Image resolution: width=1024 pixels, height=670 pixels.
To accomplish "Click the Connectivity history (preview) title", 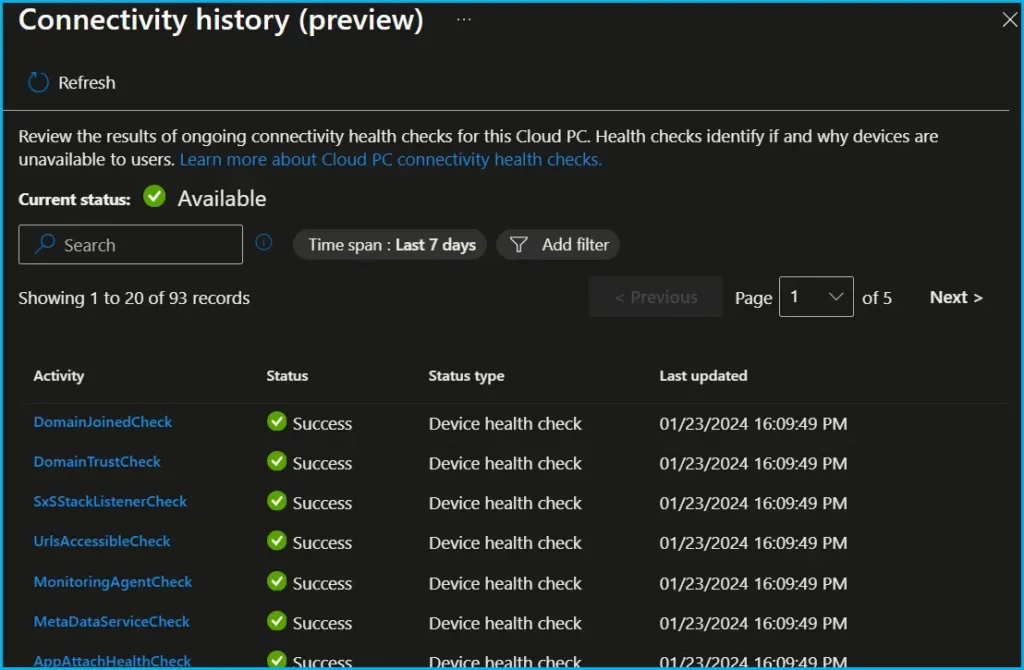I will click(221, 20).
